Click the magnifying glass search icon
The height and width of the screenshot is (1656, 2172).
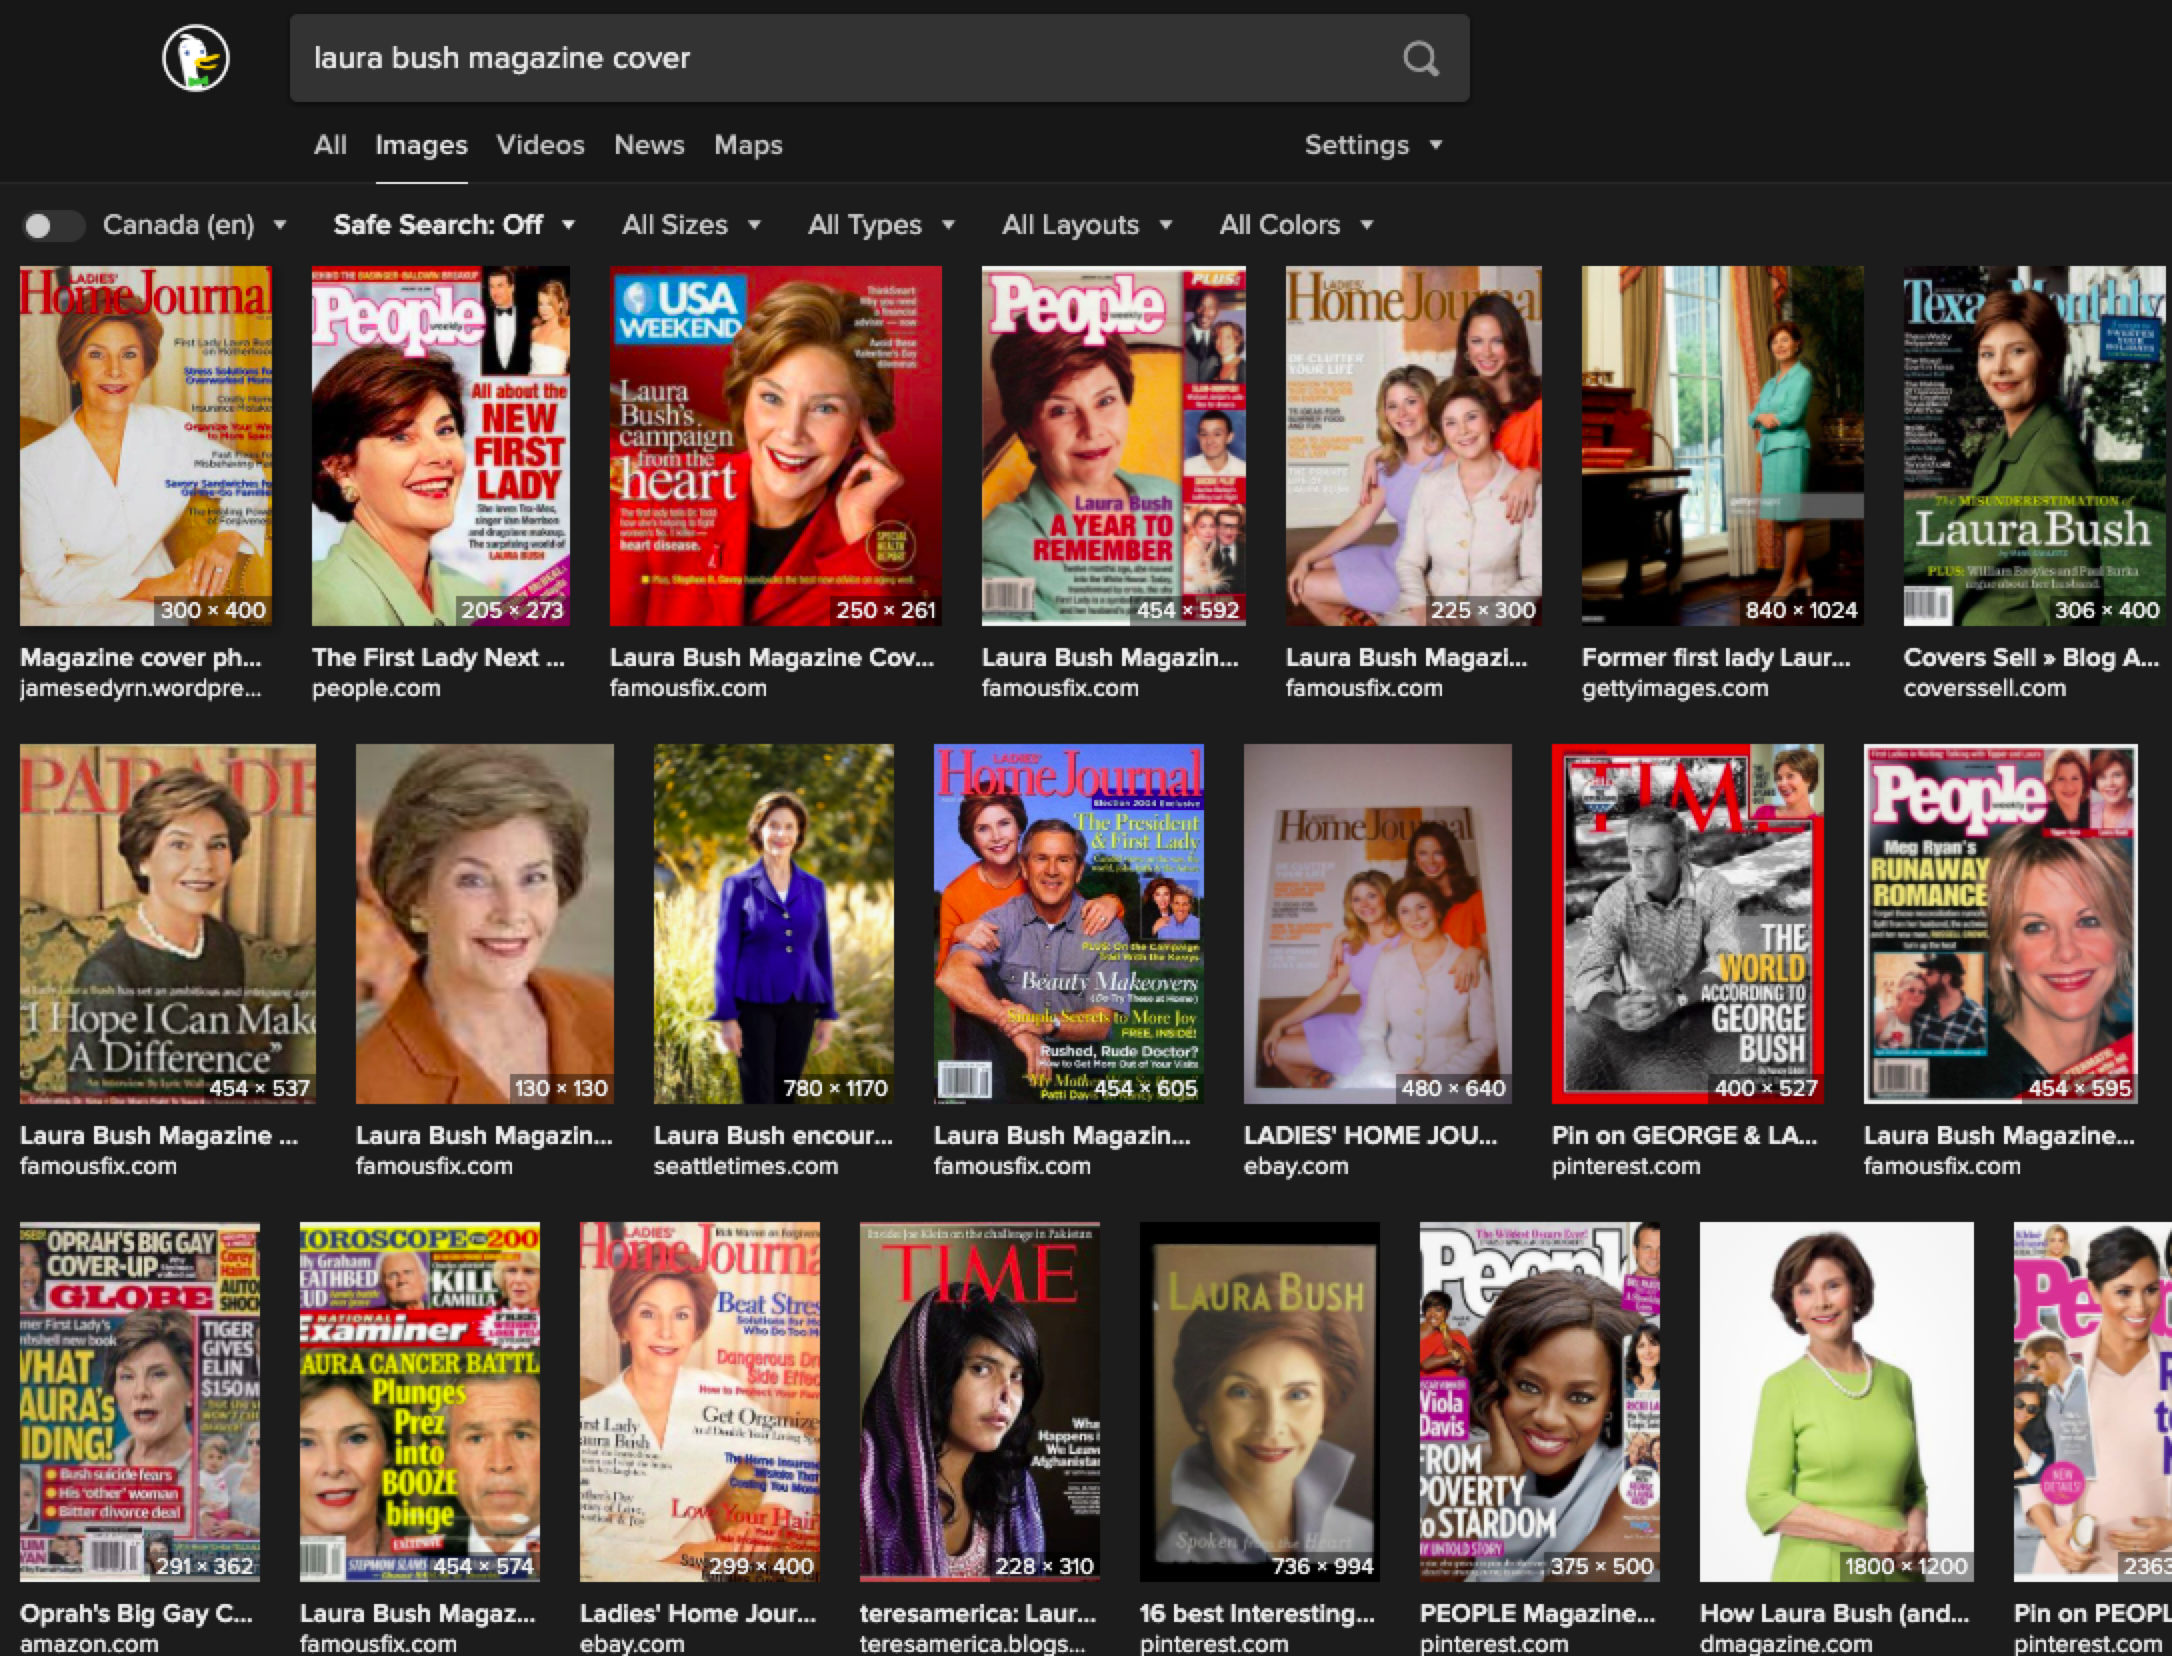[x=1420, y=58]
